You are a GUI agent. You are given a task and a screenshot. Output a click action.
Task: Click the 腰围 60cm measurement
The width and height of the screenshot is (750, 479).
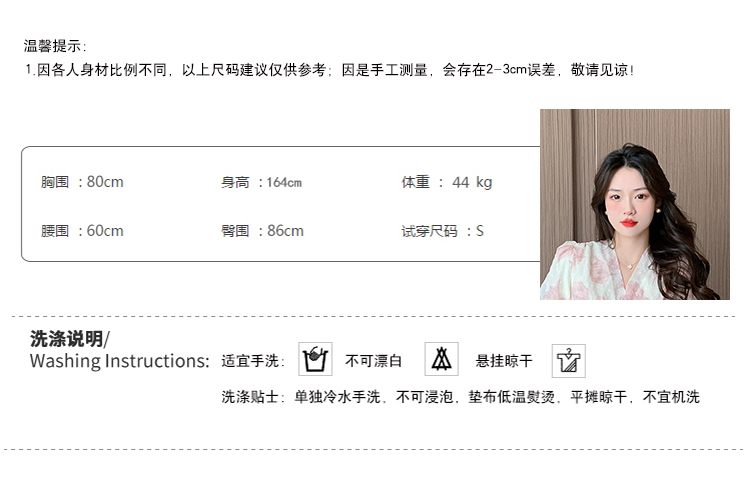[x=82, y=231]
